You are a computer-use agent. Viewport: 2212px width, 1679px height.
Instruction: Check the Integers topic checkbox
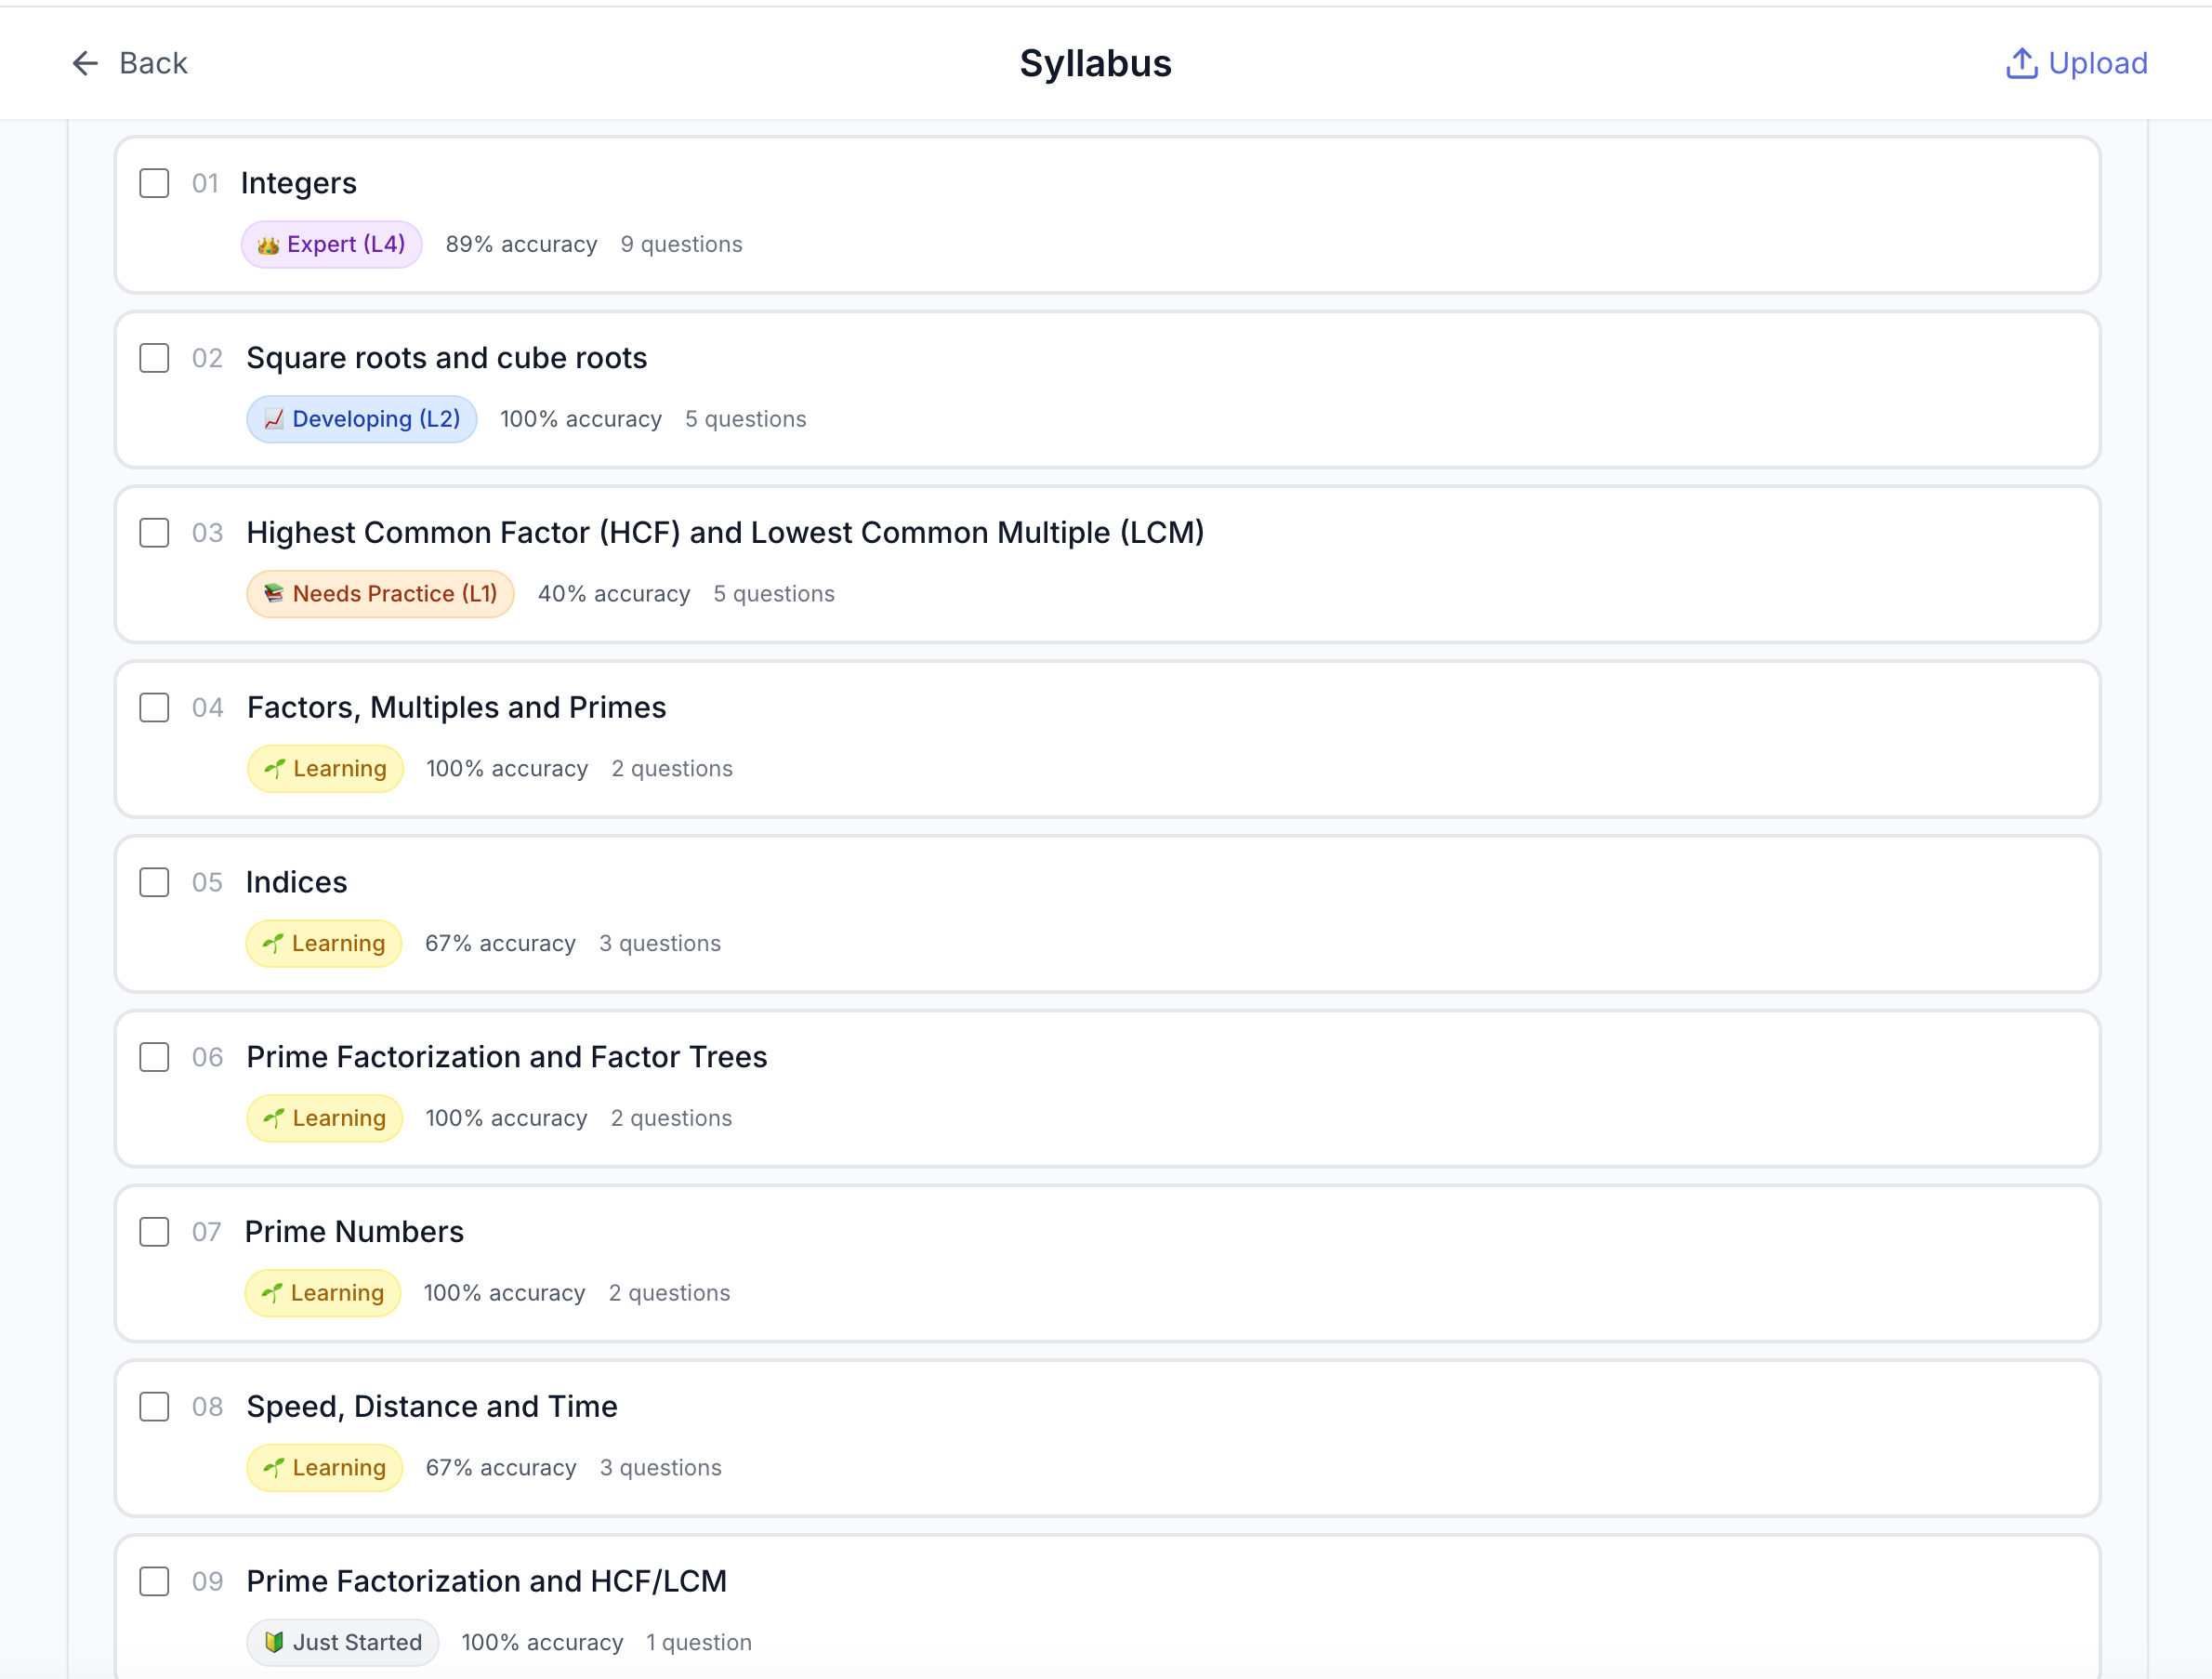[x=154, y=183]
